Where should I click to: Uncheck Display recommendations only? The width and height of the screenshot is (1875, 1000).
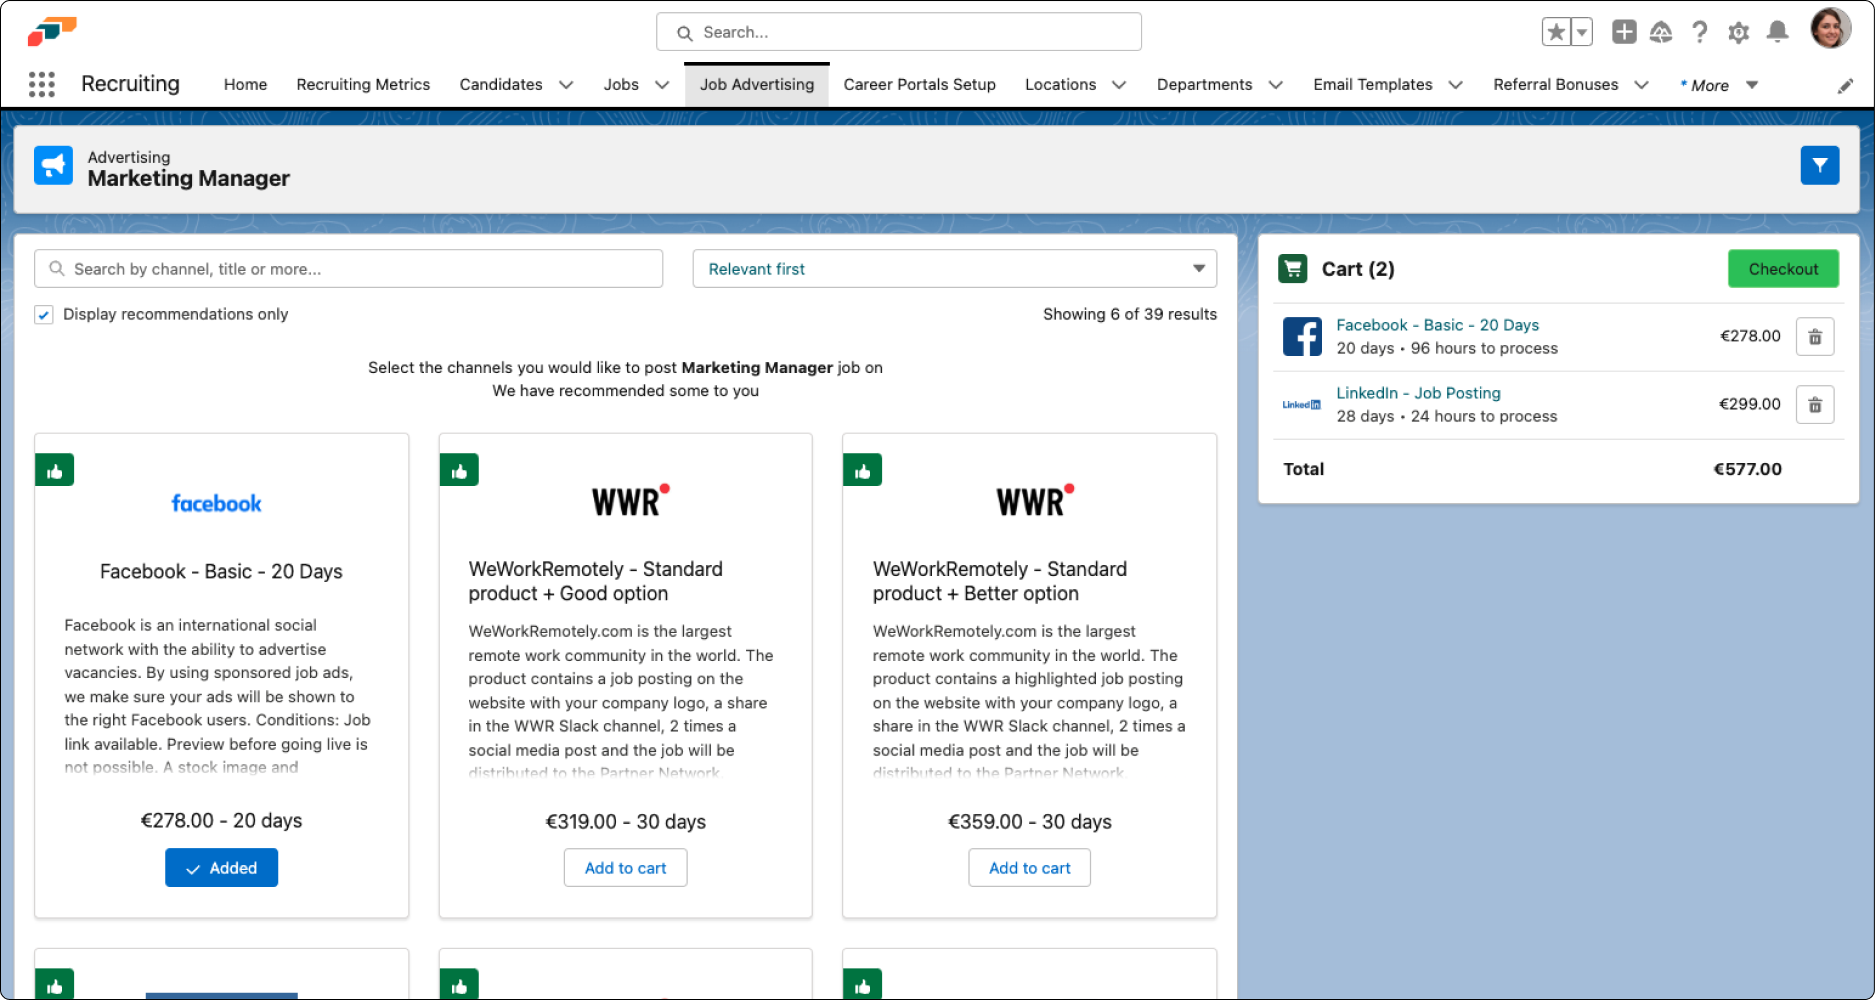[x=44, y=314]
